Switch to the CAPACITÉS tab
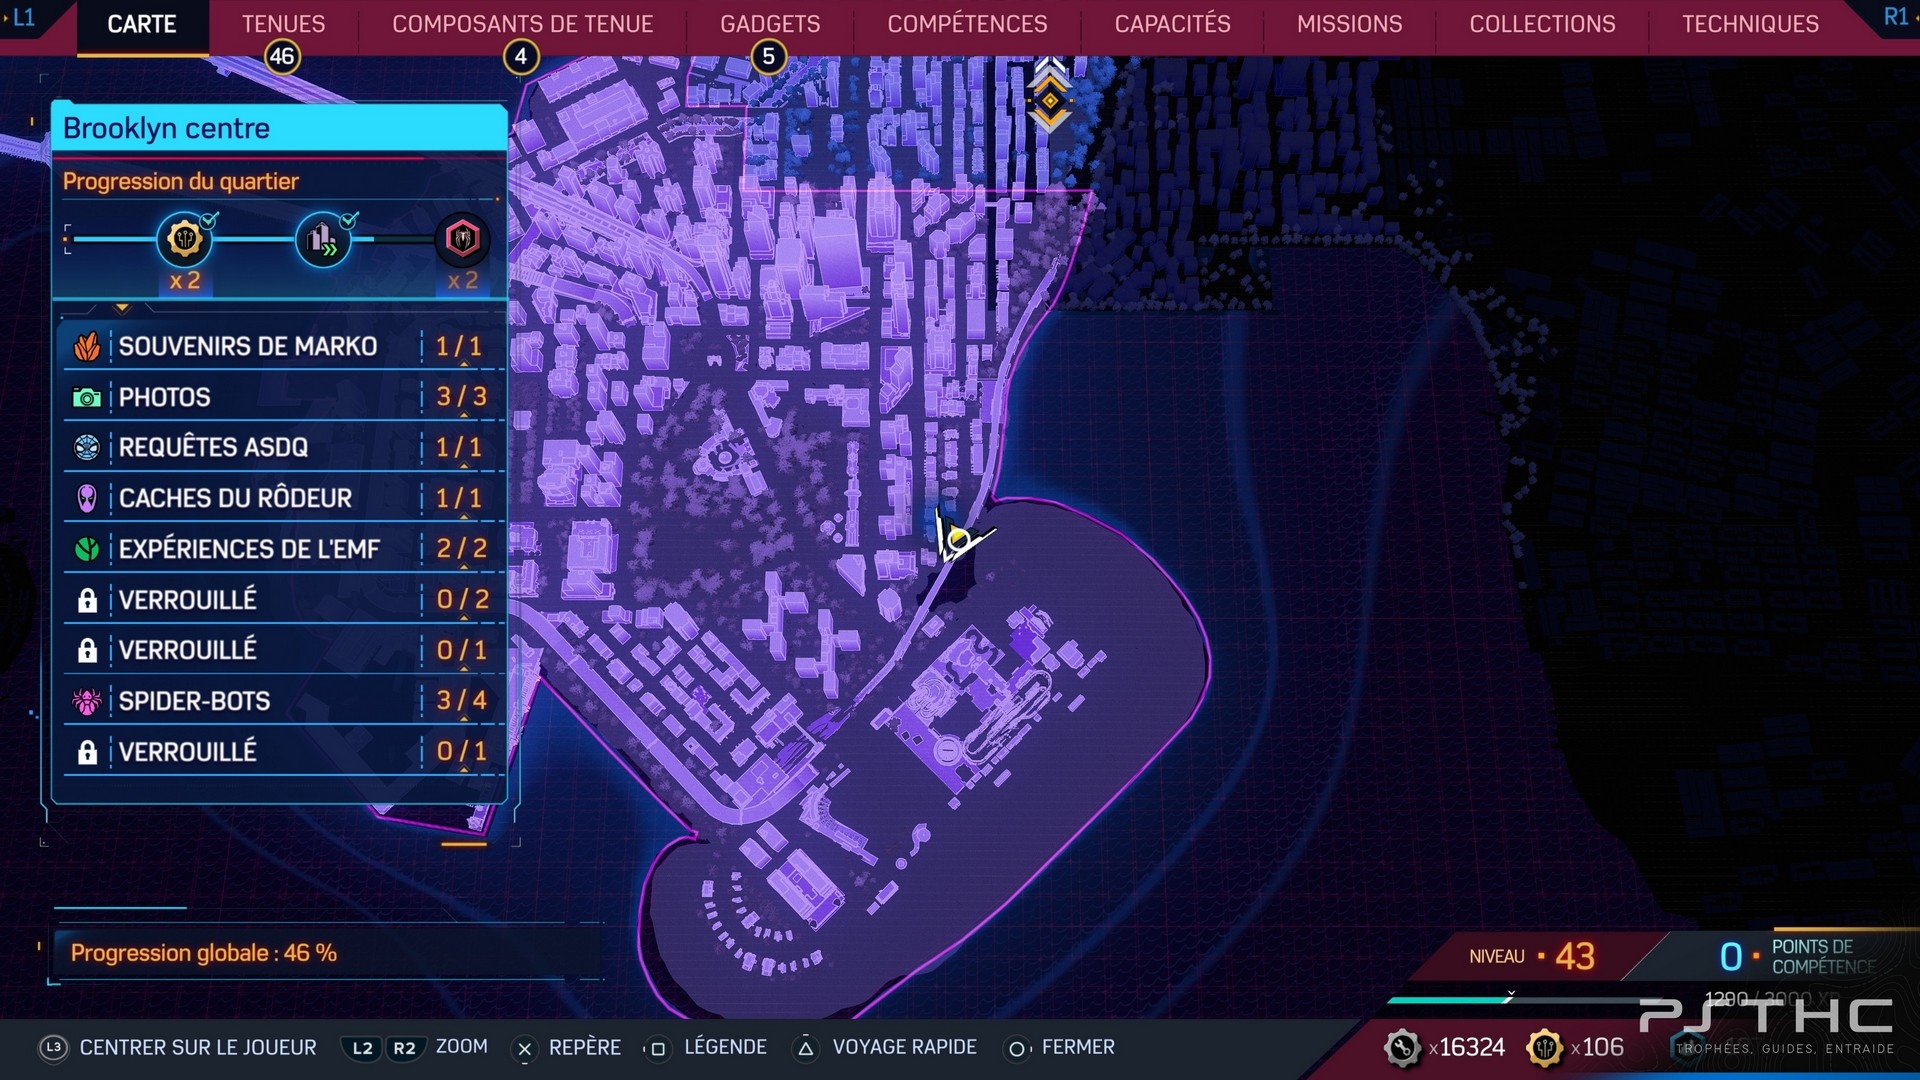This screenshot has height=1080, width=1920. point(1172,24)
